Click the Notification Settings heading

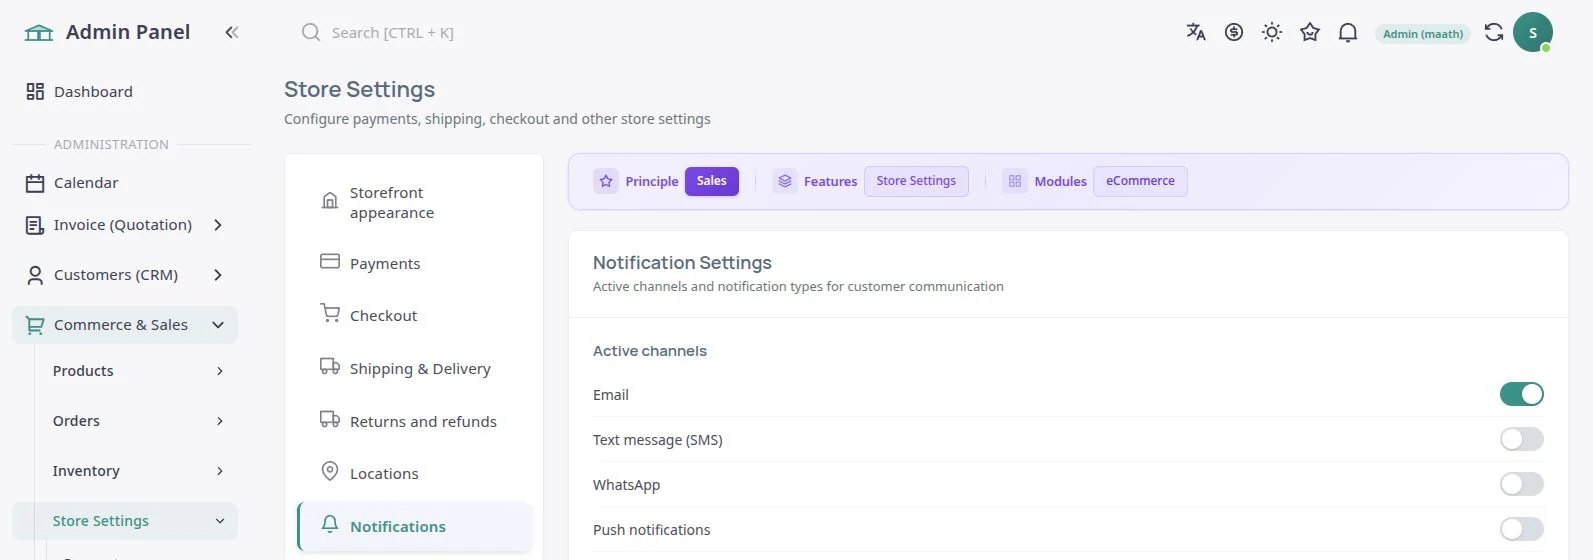pos(682,262)
